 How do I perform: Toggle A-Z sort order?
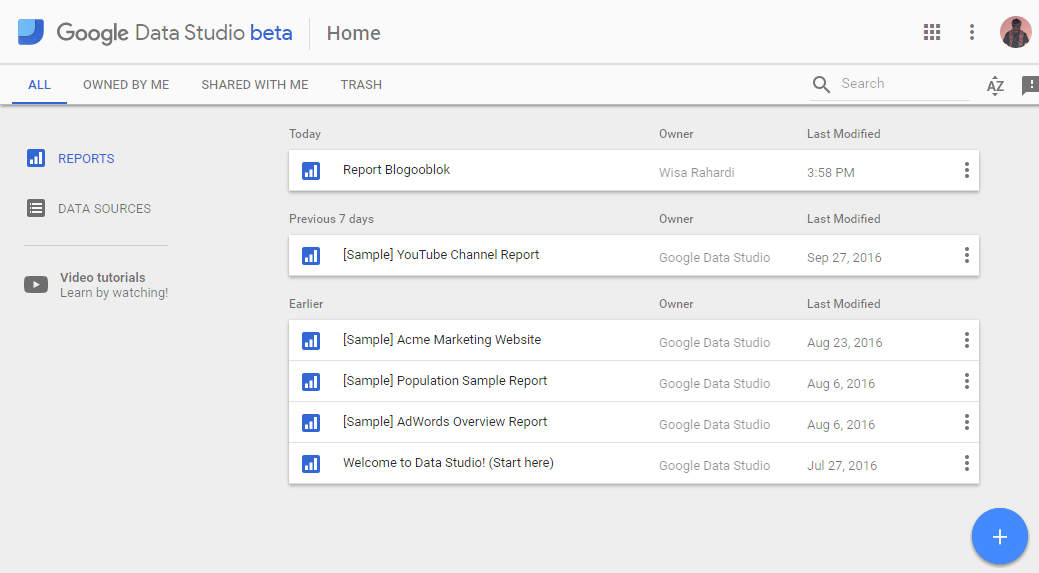pos(995,85)
